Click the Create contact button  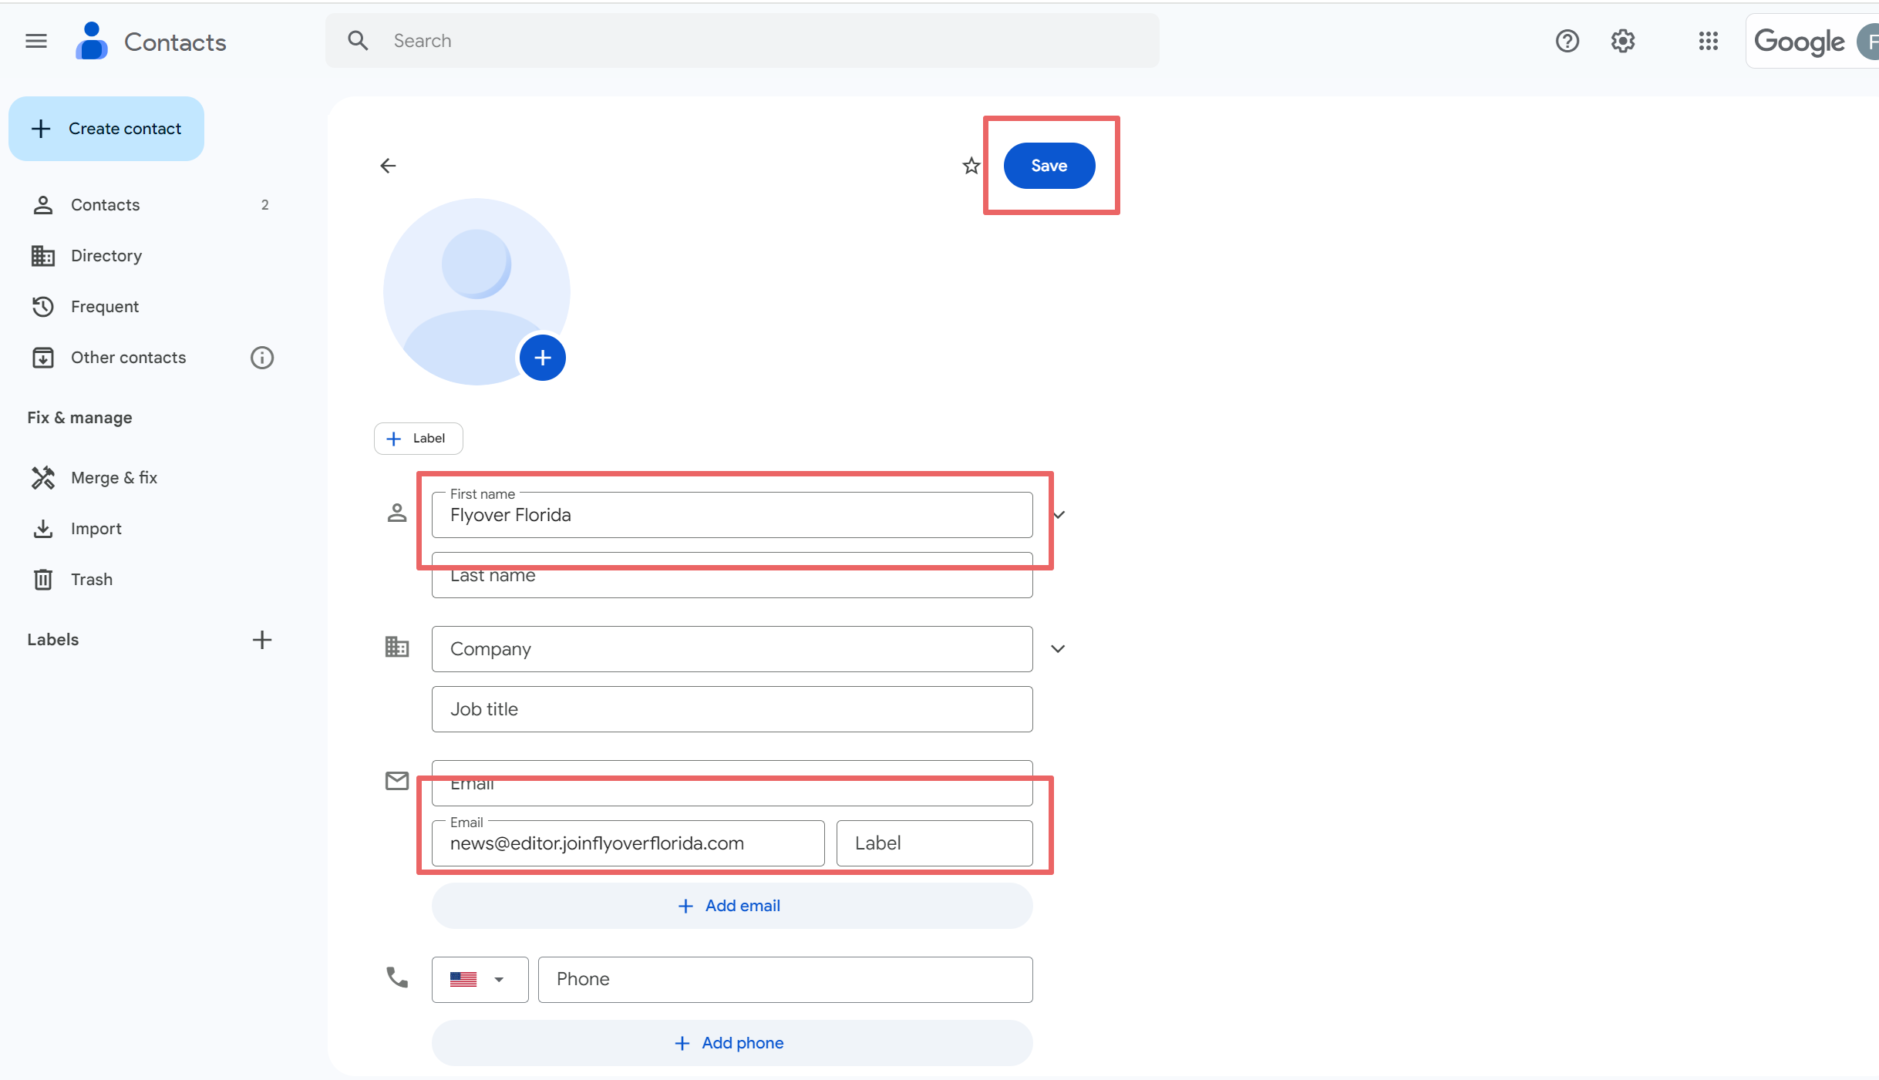106,129
